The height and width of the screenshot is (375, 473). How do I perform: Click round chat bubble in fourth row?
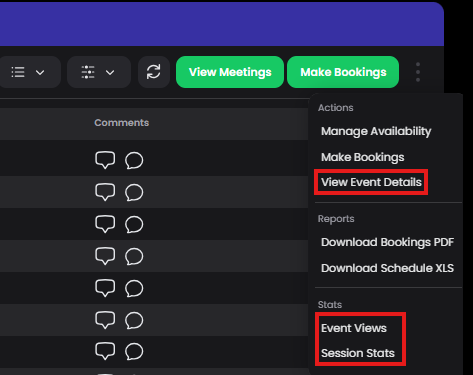tap(134, 257)
